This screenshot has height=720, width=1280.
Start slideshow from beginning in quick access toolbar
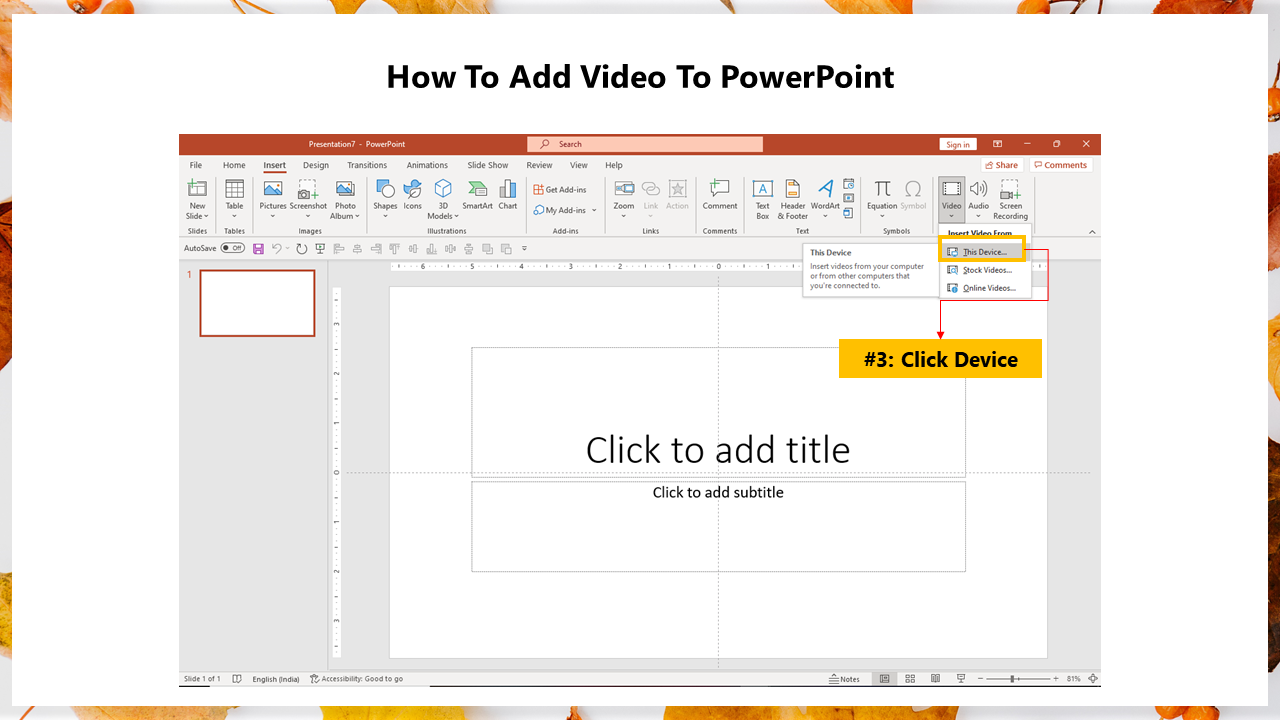[x=320, y=248]
